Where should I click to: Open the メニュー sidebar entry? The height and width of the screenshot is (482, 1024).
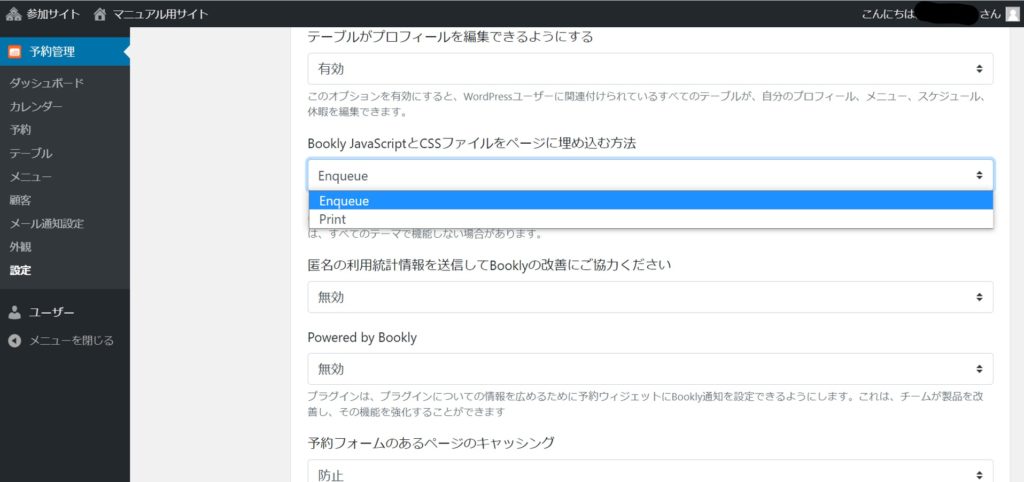pos(31,177)
